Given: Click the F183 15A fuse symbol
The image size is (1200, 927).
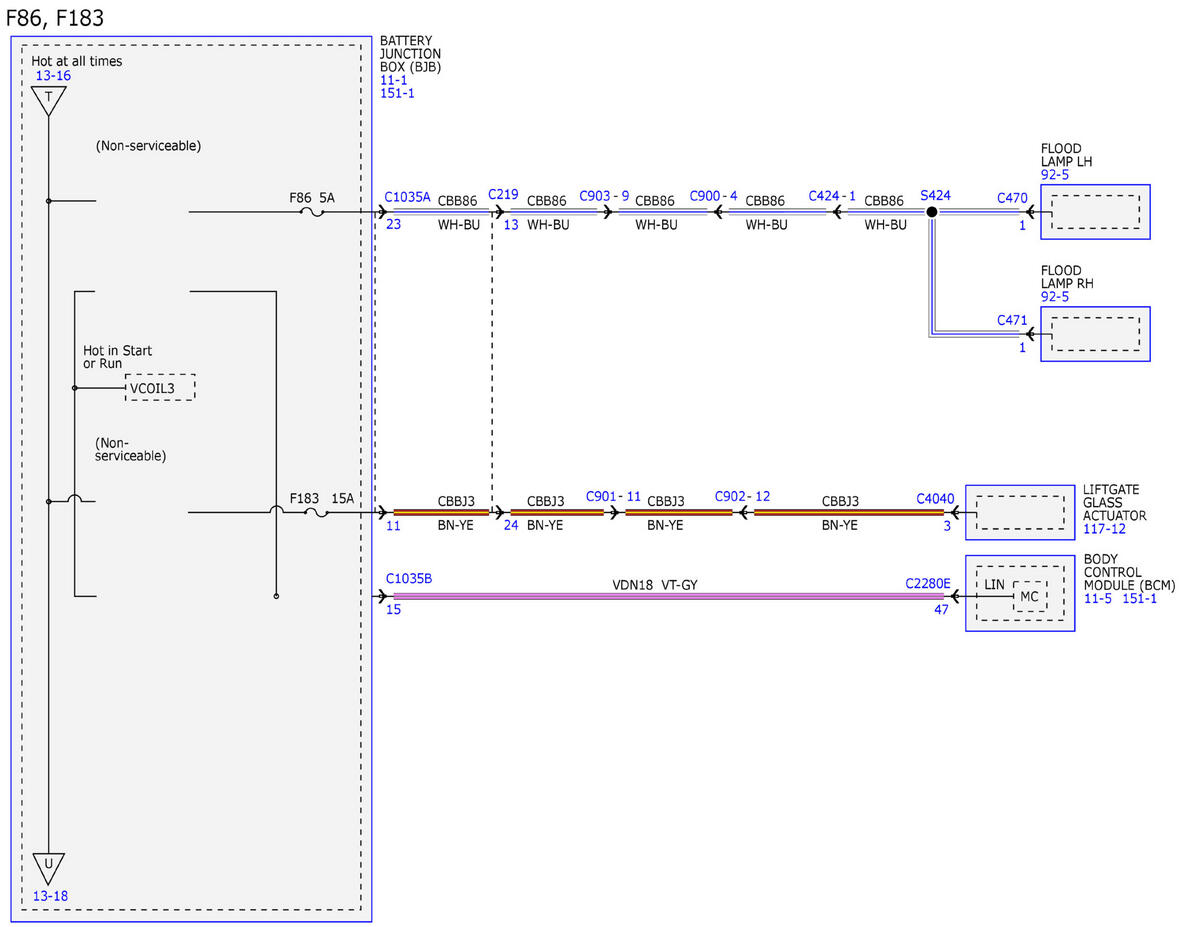Looking at the screenshot, I should pos(317,513).
